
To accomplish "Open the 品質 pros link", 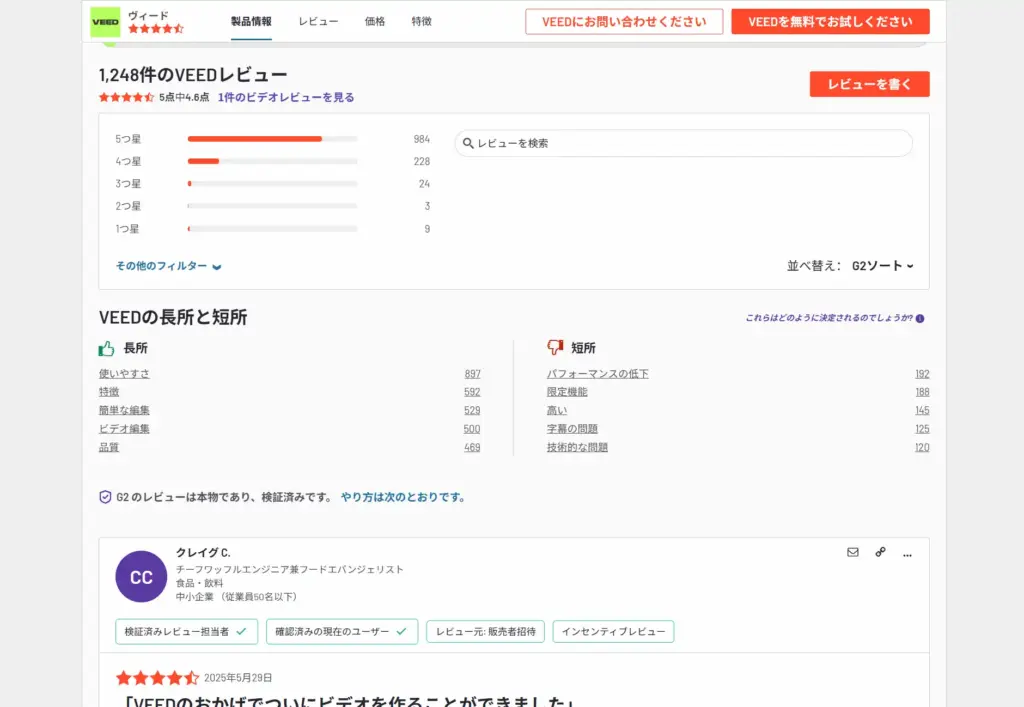I will click(x=109, y=447).
